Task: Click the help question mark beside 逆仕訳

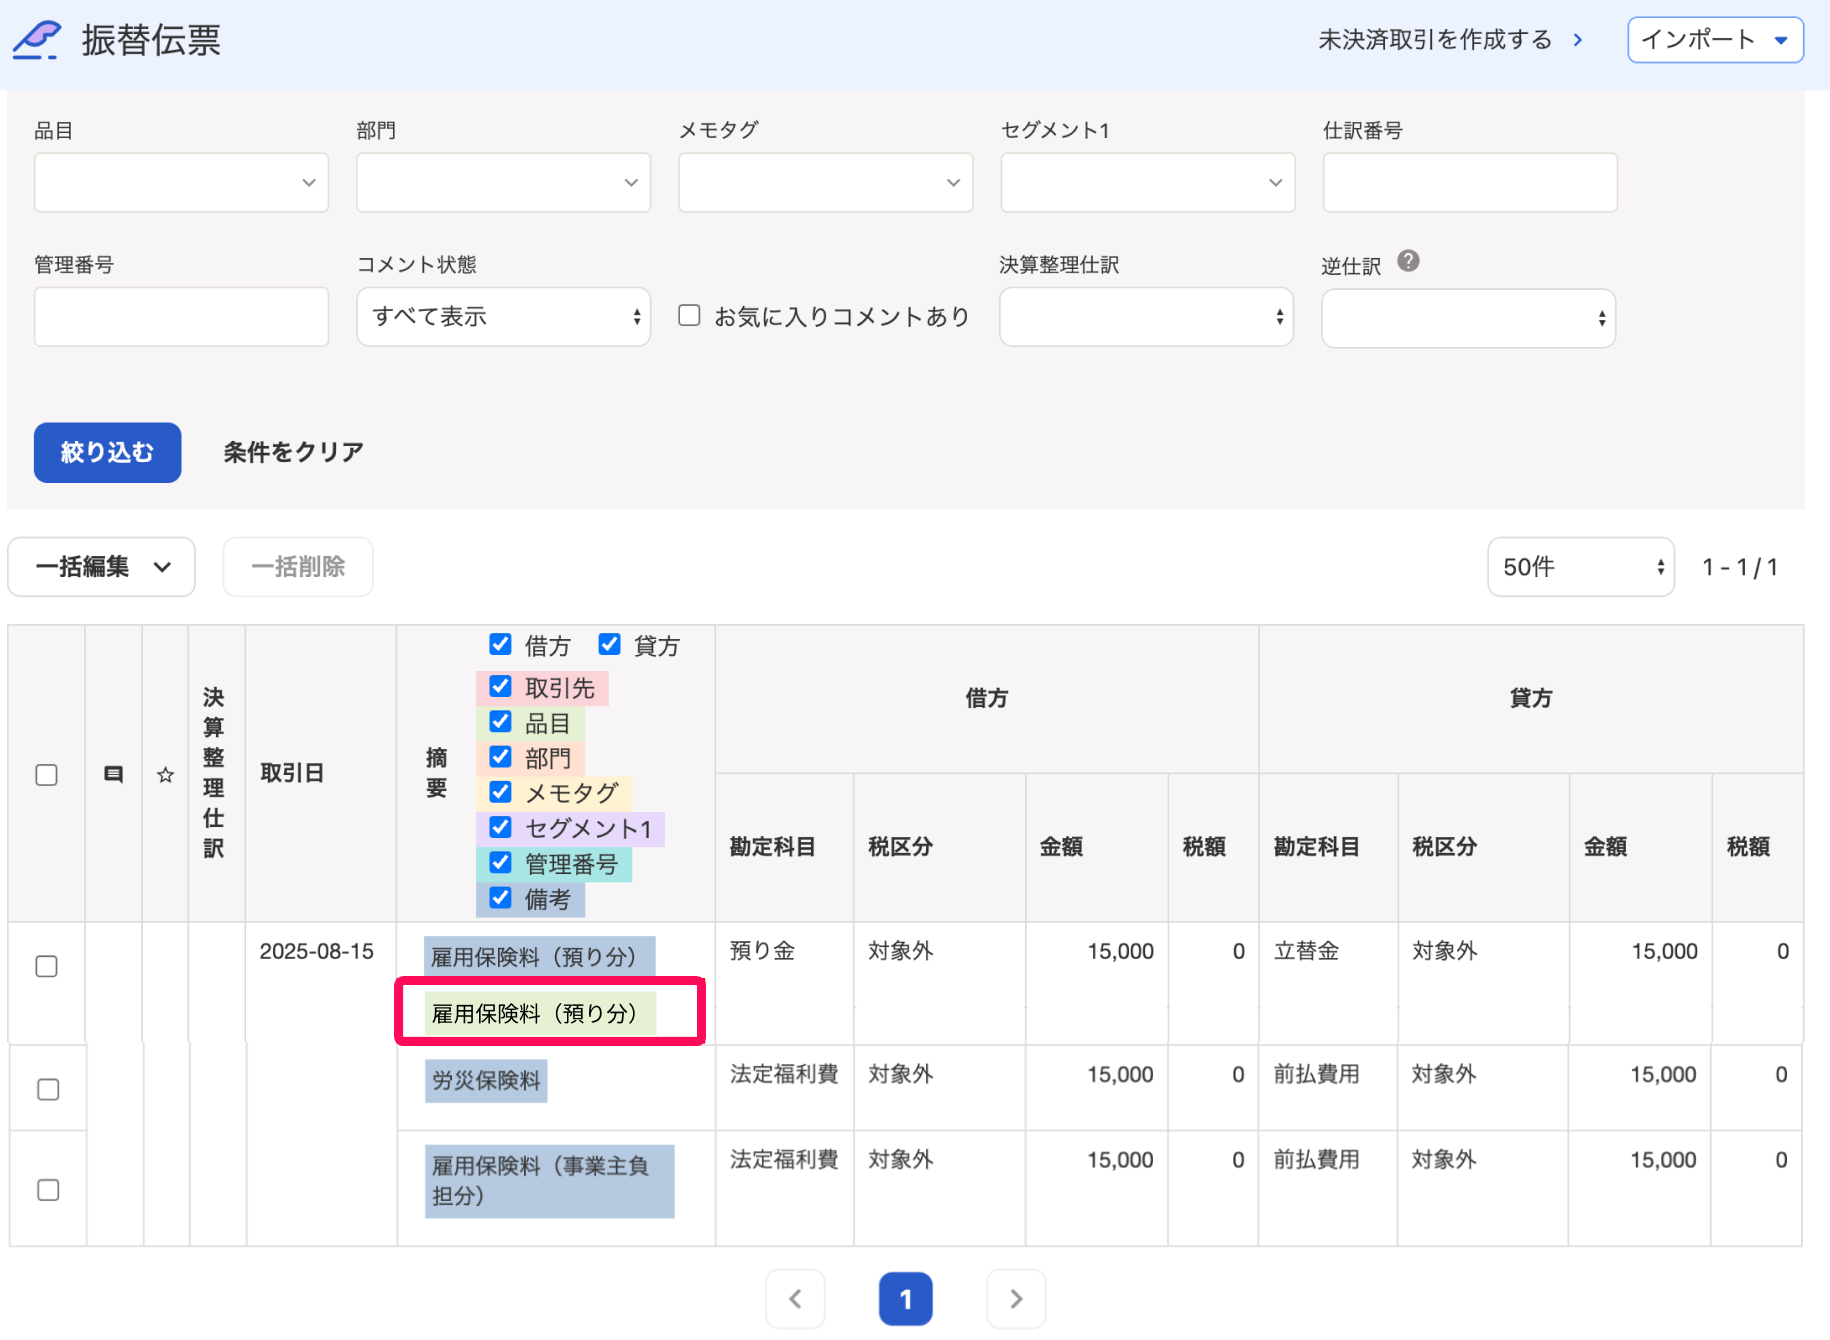Action: (x=1408, y=261)
